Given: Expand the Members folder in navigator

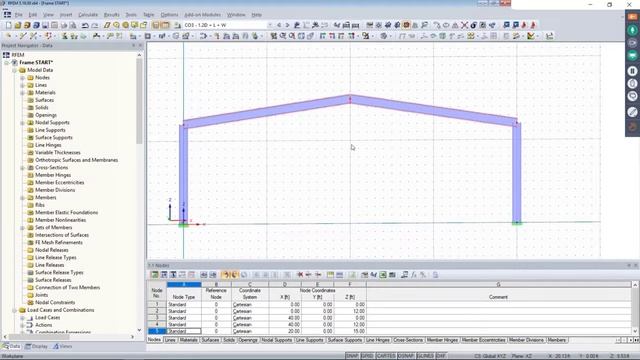Looking at the screenshot, I should (23, 198).
